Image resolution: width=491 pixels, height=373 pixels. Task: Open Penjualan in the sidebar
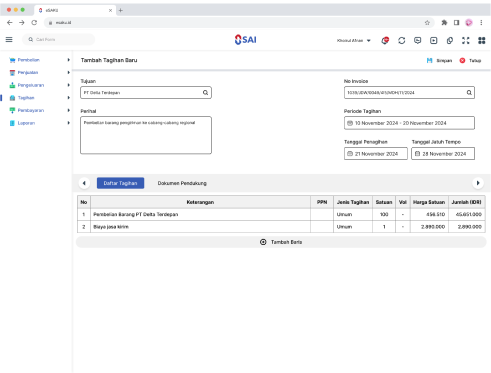click(28, 73)
